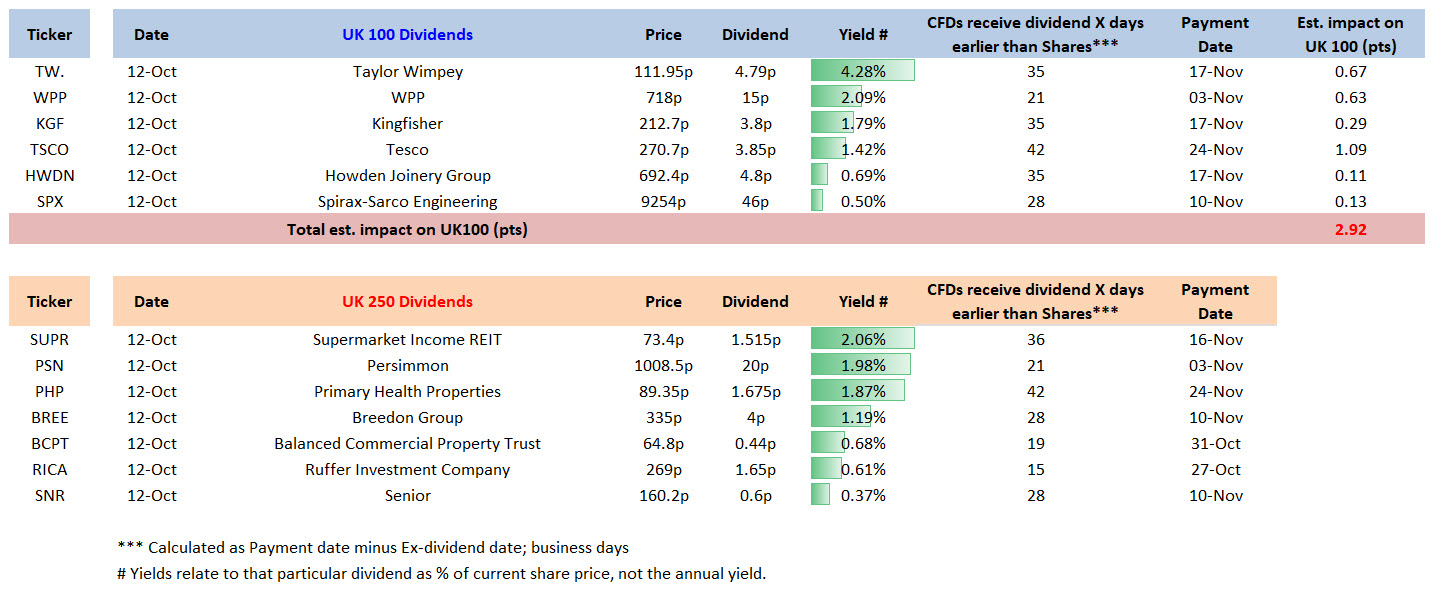1434x594 pixels.
Task: Click the TW. ticker cell
Action: point(49,72)
